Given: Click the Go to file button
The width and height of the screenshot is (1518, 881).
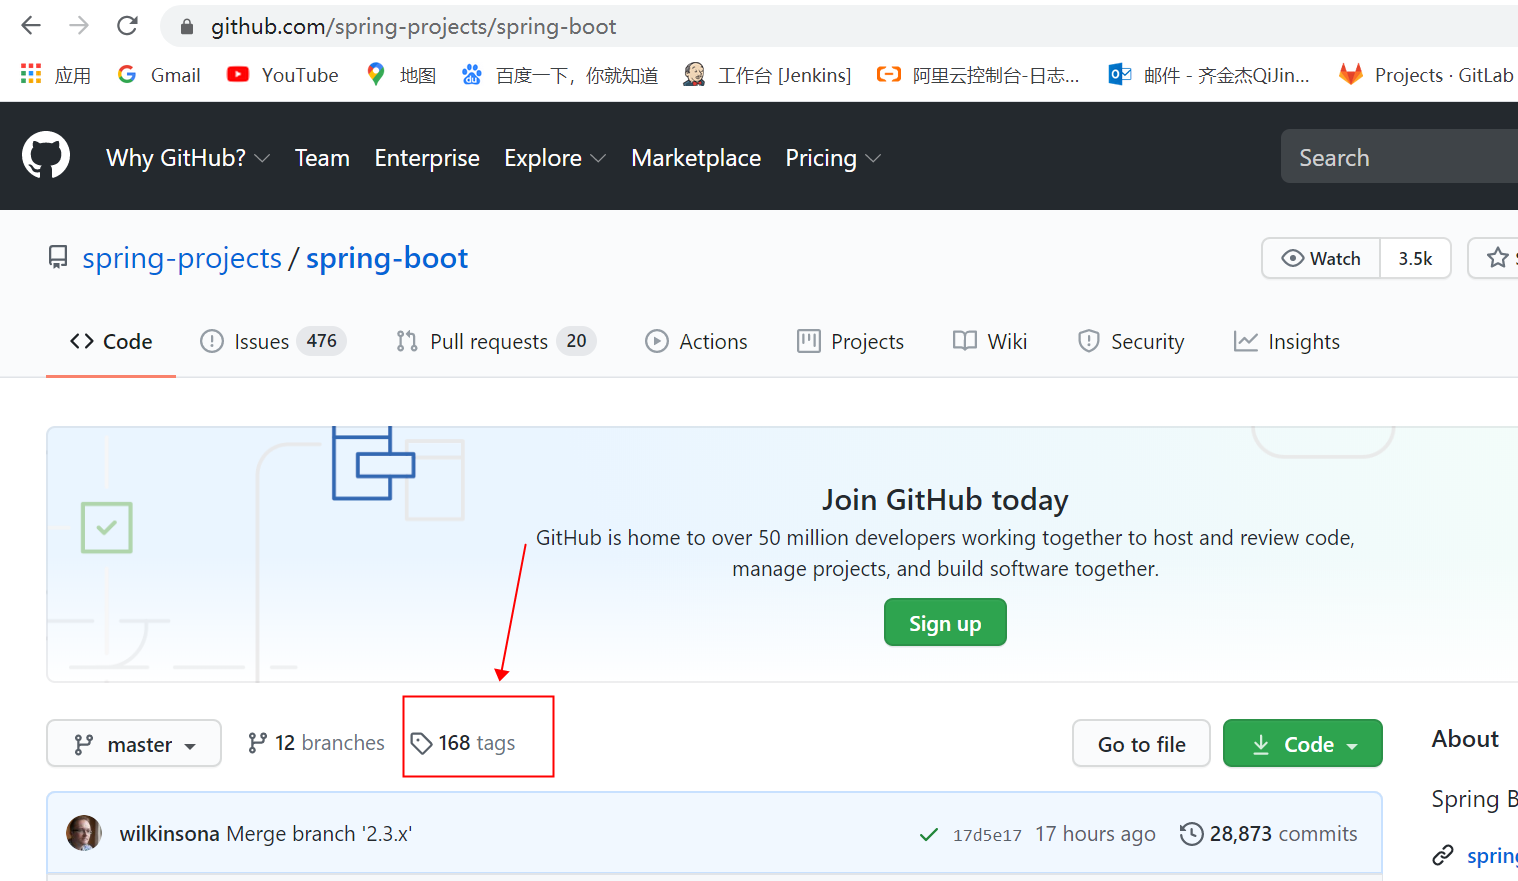Looking at the screenshot, I should click(1141, 743).
